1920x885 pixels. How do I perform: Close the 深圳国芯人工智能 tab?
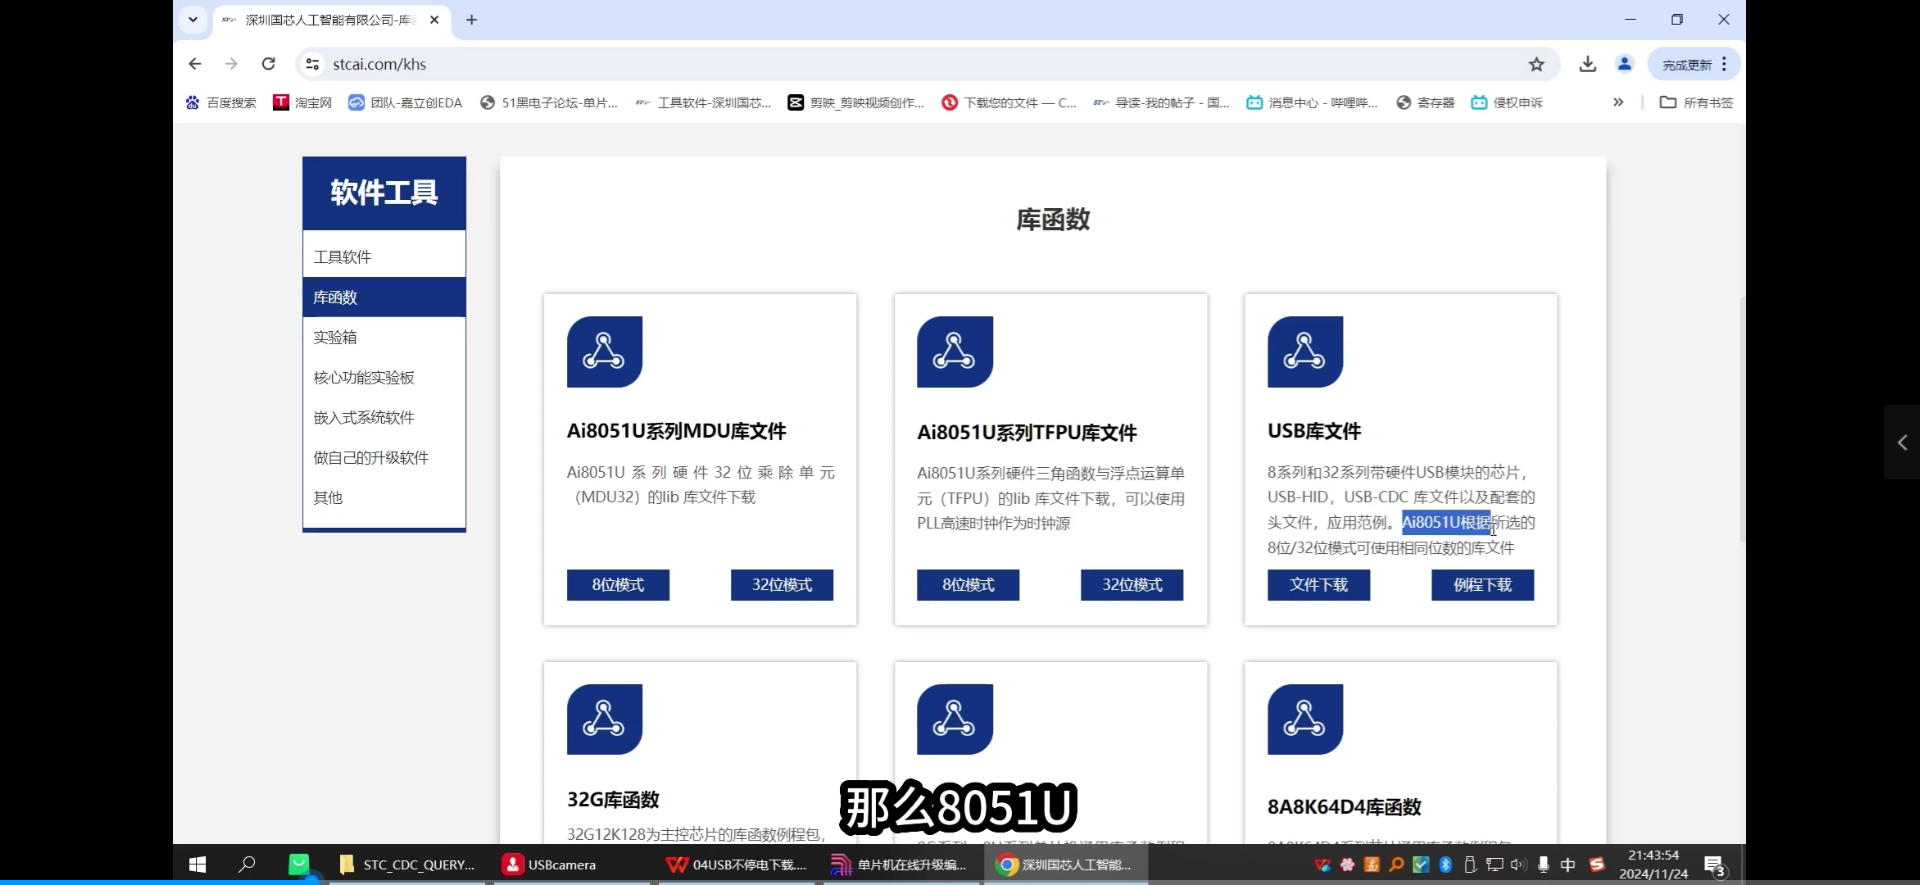[434, 19]
